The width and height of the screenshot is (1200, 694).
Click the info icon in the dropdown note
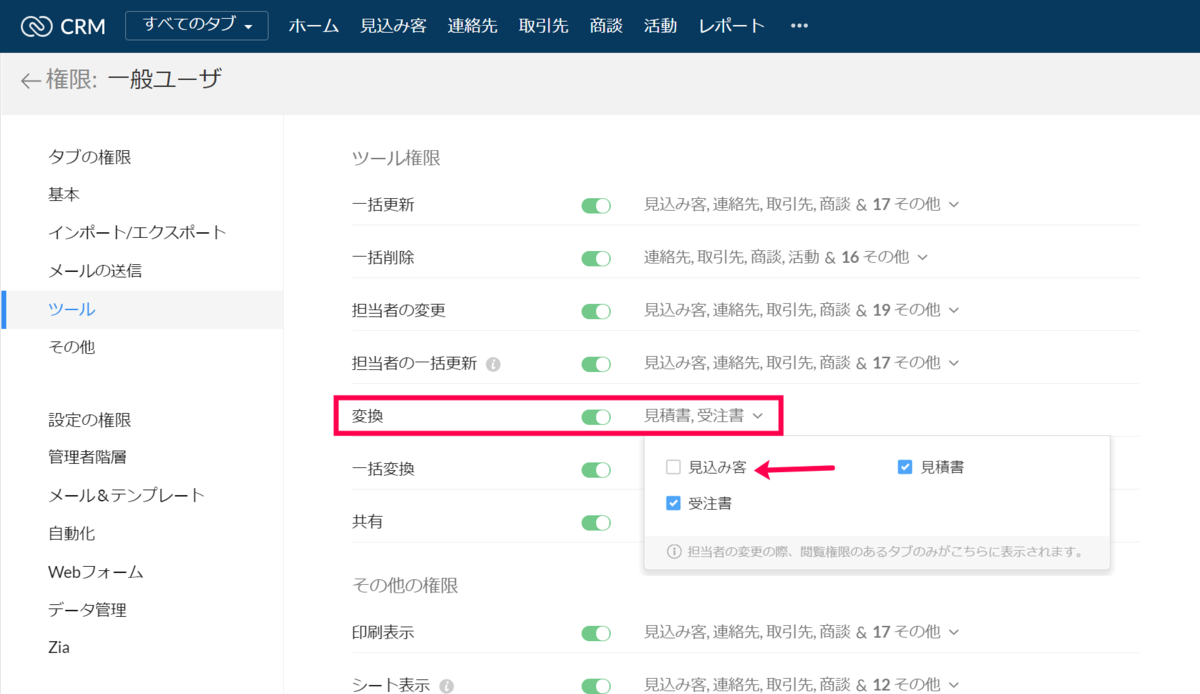[x=674, y=551]
